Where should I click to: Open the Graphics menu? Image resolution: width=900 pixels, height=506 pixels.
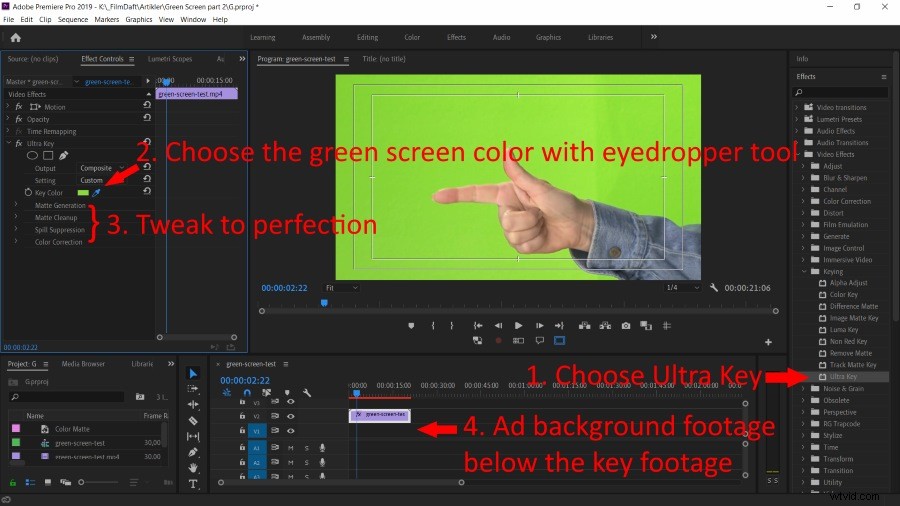pos(139,20)
